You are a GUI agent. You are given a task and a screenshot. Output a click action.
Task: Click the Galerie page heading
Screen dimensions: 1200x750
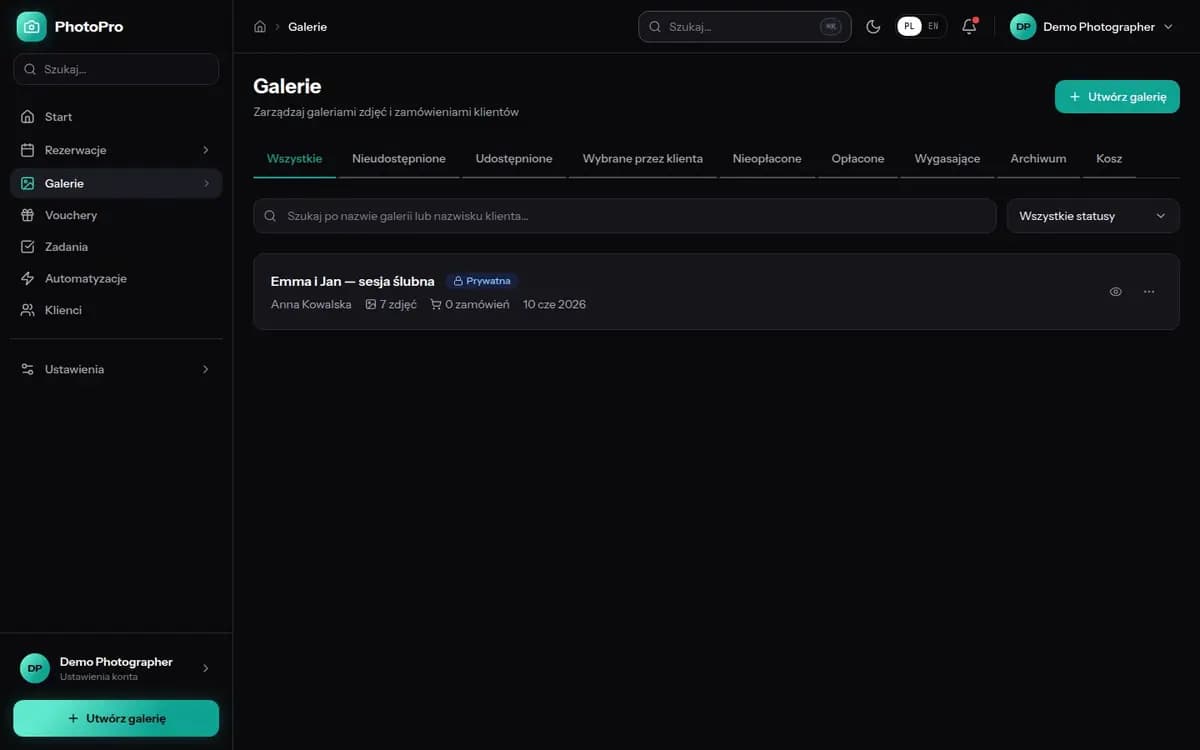point(287,86)
